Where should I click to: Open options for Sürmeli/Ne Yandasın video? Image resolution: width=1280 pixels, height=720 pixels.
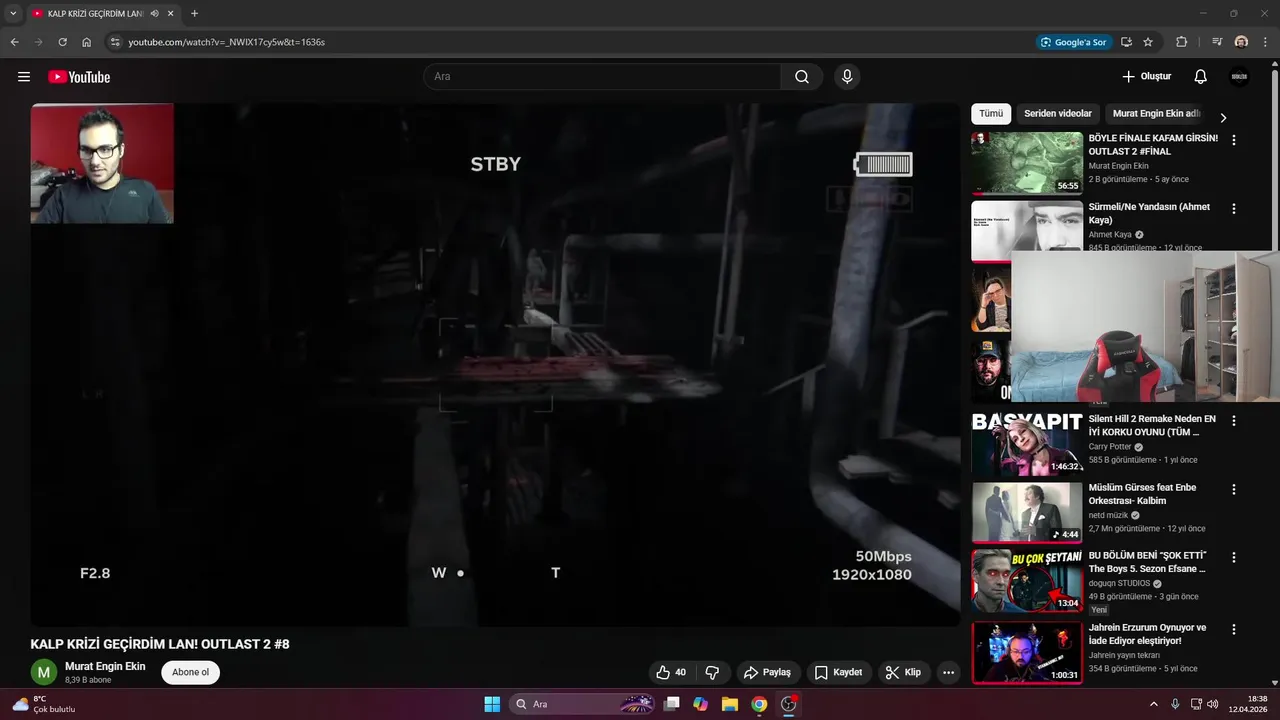pyautogui.click(x=1234, y=209)
